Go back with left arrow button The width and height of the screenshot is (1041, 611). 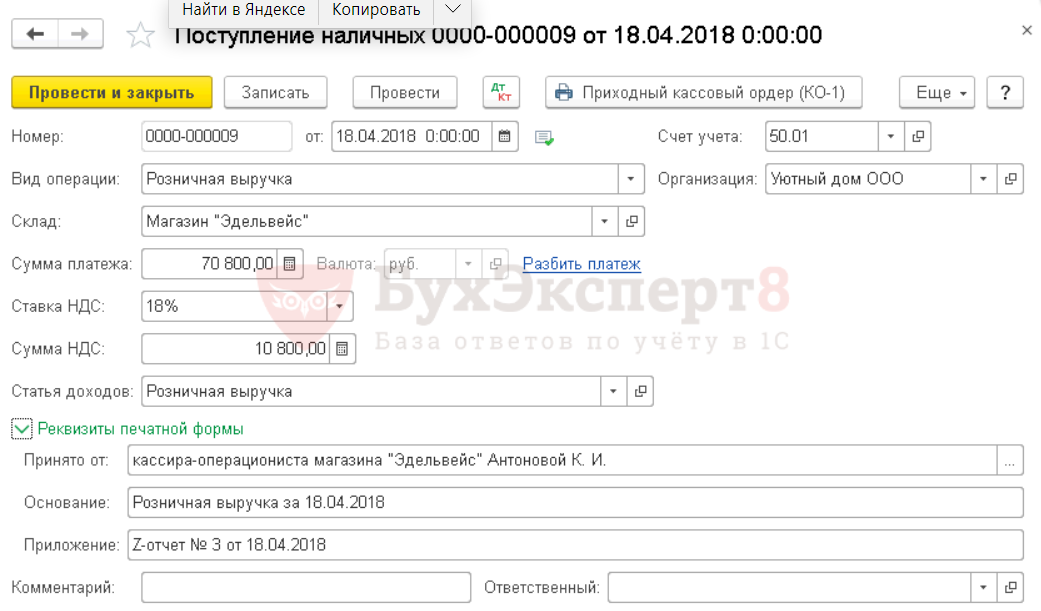tap(35, 34)
